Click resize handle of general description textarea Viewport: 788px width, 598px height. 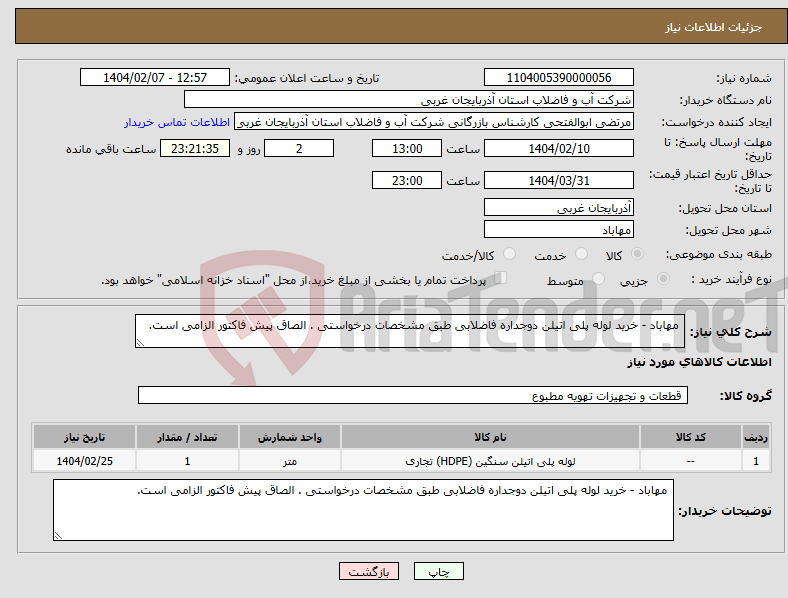tap(140, 343)
